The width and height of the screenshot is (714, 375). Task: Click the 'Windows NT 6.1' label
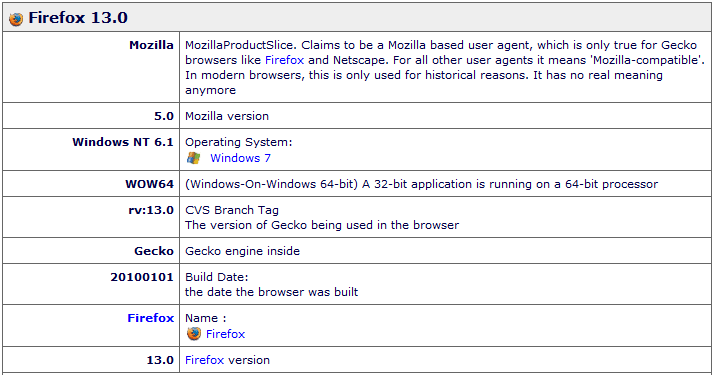[122, 142]
